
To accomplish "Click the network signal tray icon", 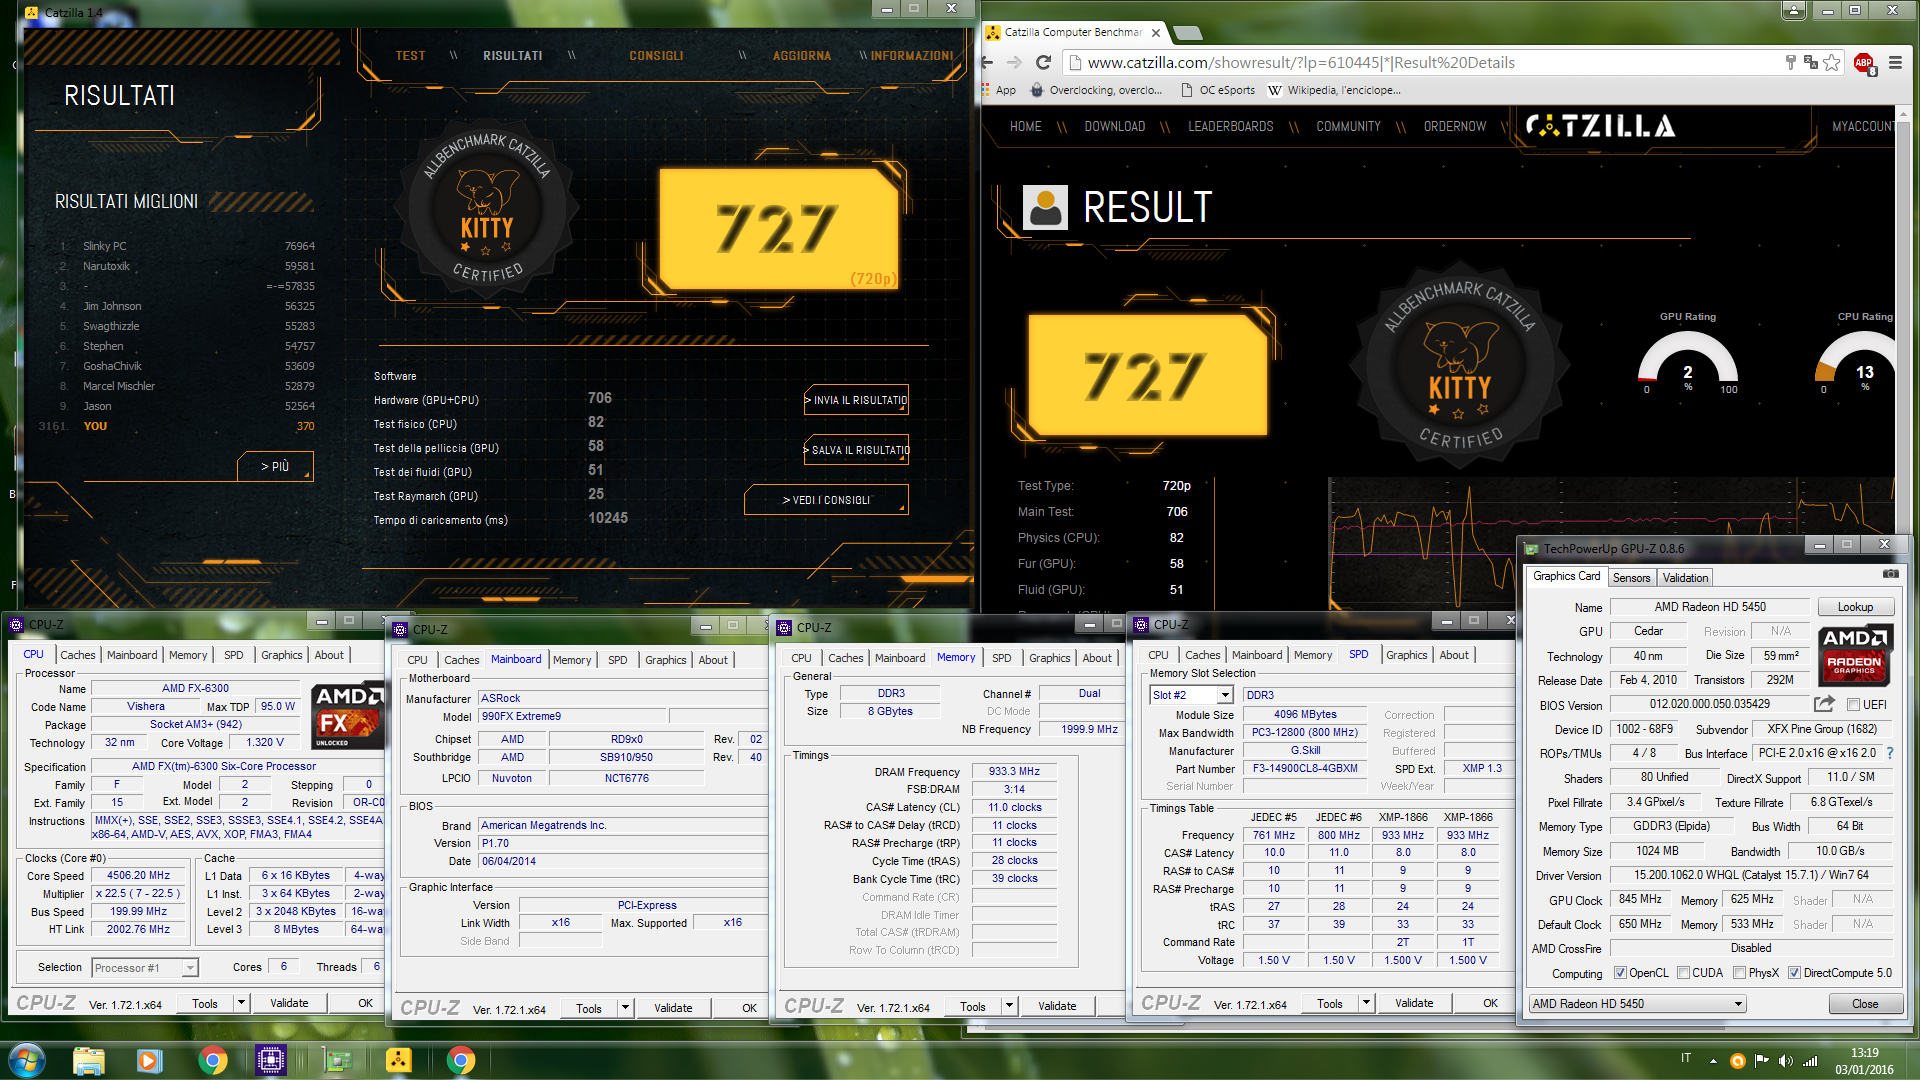I will pos(1810,1061).
